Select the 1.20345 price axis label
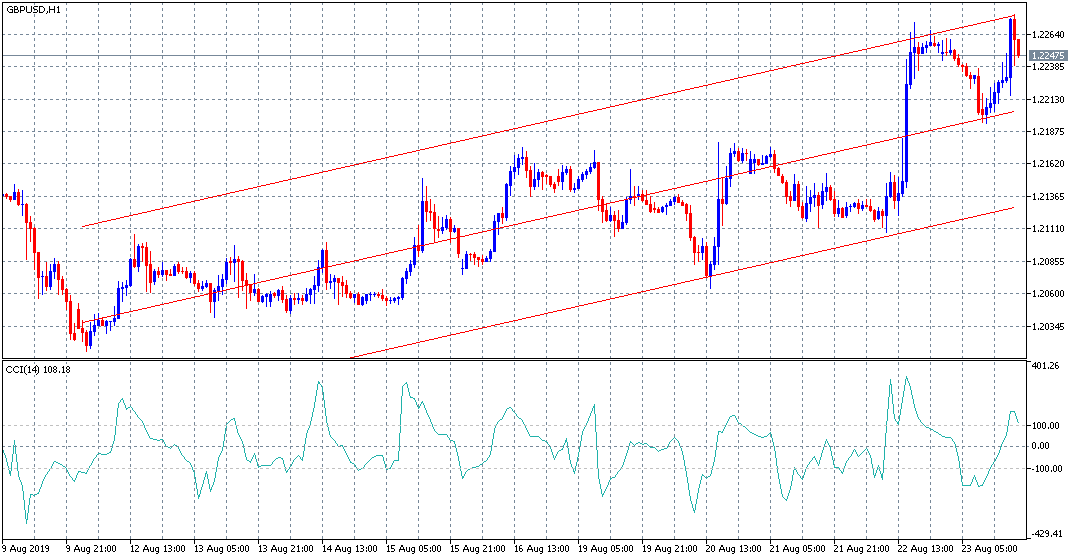The width and height of the screenshot is (1079, 560). pyautogui.click(x=1048, y=326)
